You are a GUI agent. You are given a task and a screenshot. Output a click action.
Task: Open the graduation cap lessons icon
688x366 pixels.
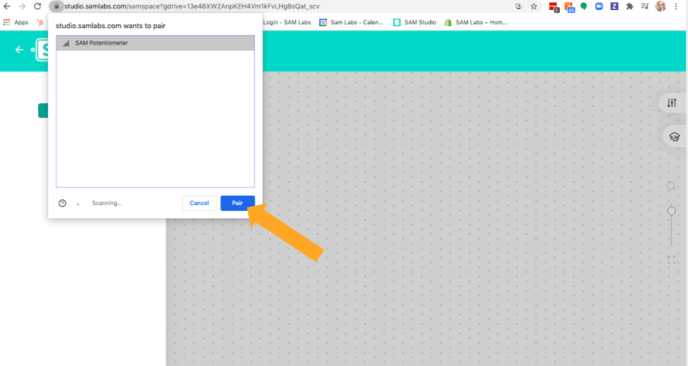click(x=674, y=137)
